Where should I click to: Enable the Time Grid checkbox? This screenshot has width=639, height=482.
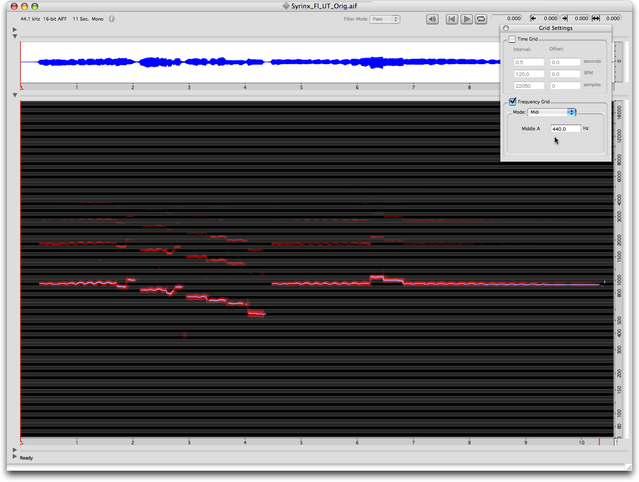(x=512, y=39)
